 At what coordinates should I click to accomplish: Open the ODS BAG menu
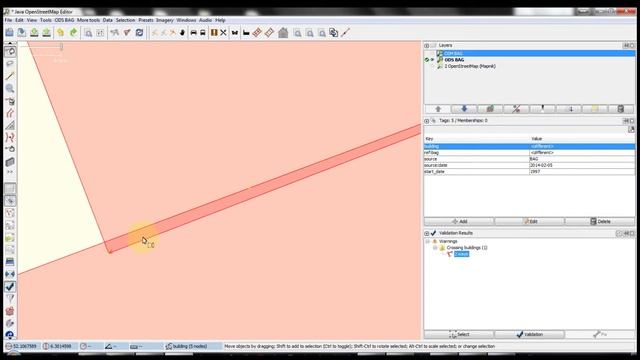pyautogui.click(x=64, y=20)
